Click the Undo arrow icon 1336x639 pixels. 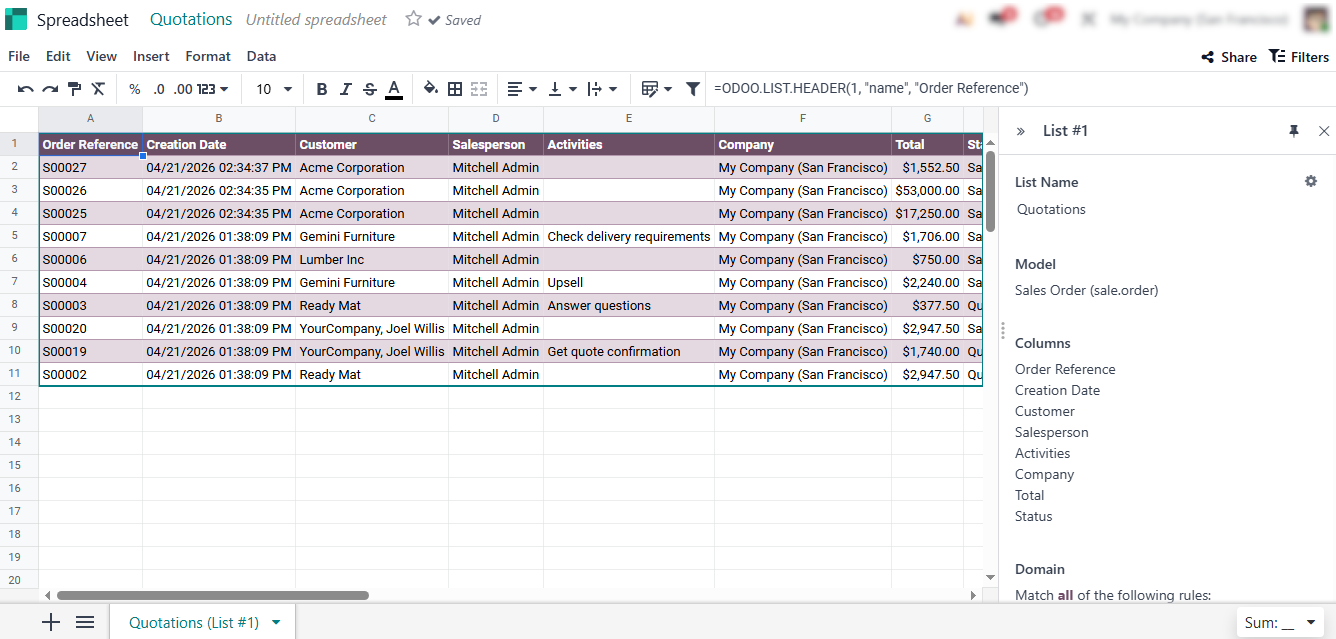coord(26,89)
